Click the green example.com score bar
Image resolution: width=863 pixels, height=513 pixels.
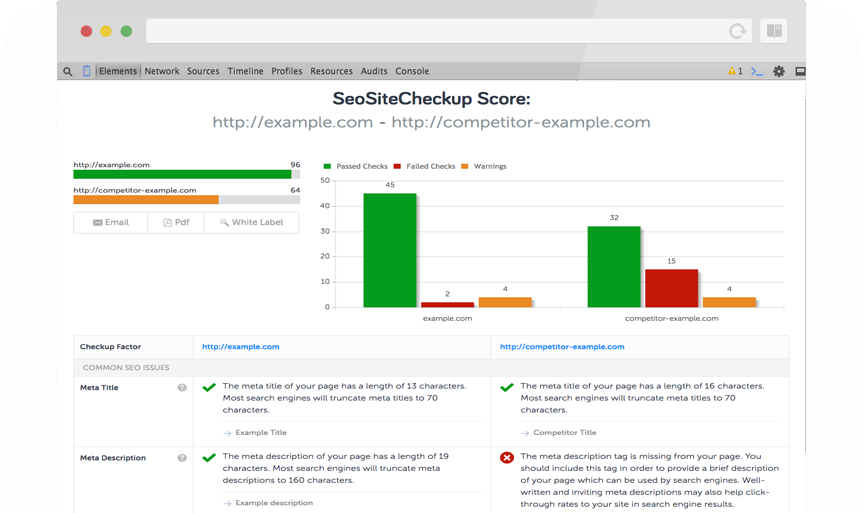click(x=182, y=174)
